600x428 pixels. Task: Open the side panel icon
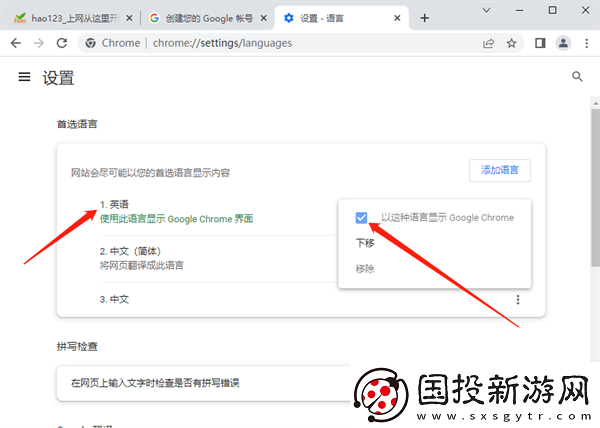click(x=540, y=43)
